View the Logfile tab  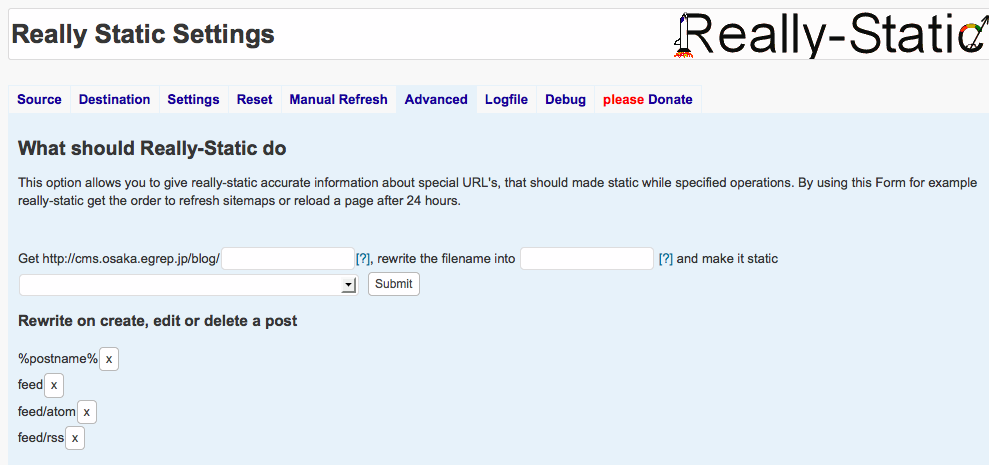[506, 100]
